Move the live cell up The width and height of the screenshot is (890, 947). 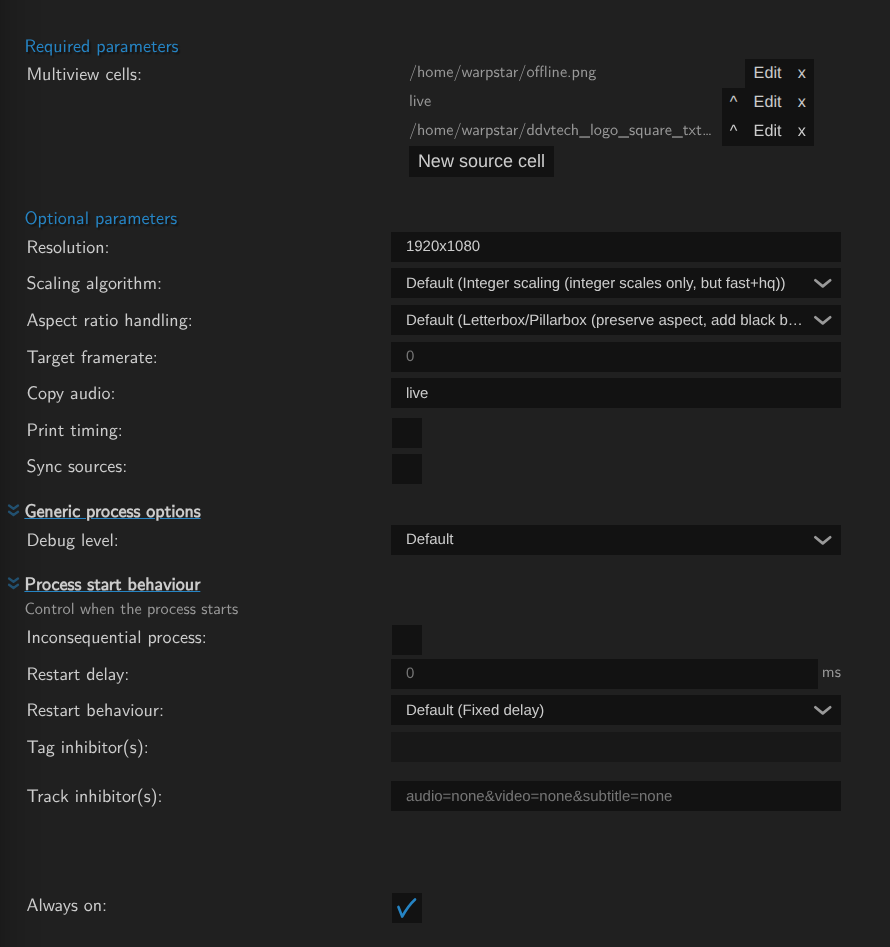point(733,102)
